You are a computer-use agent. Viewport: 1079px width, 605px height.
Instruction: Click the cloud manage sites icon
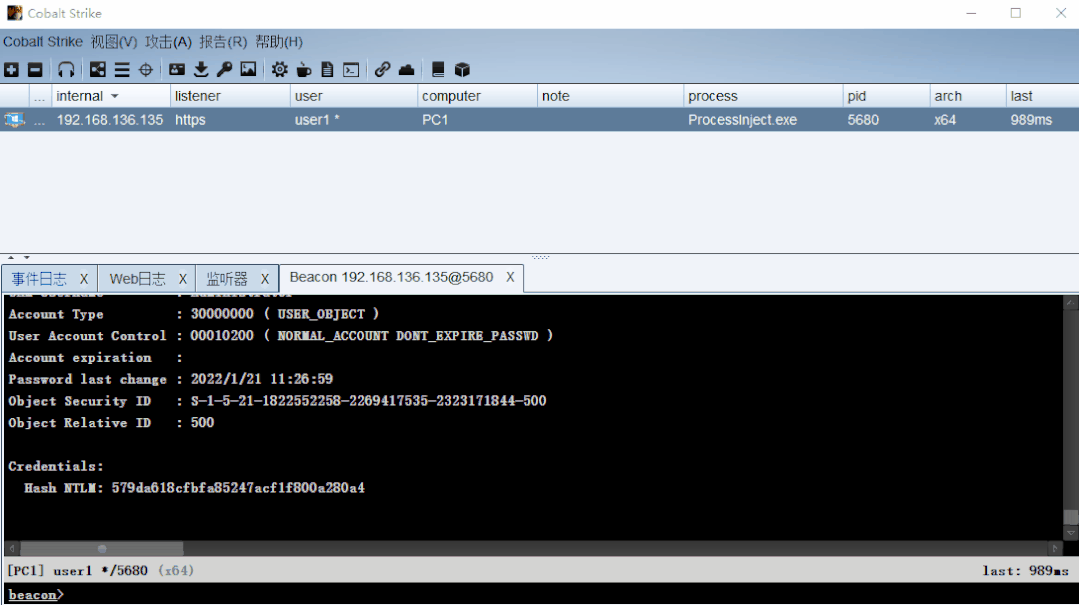pos(407,70)
